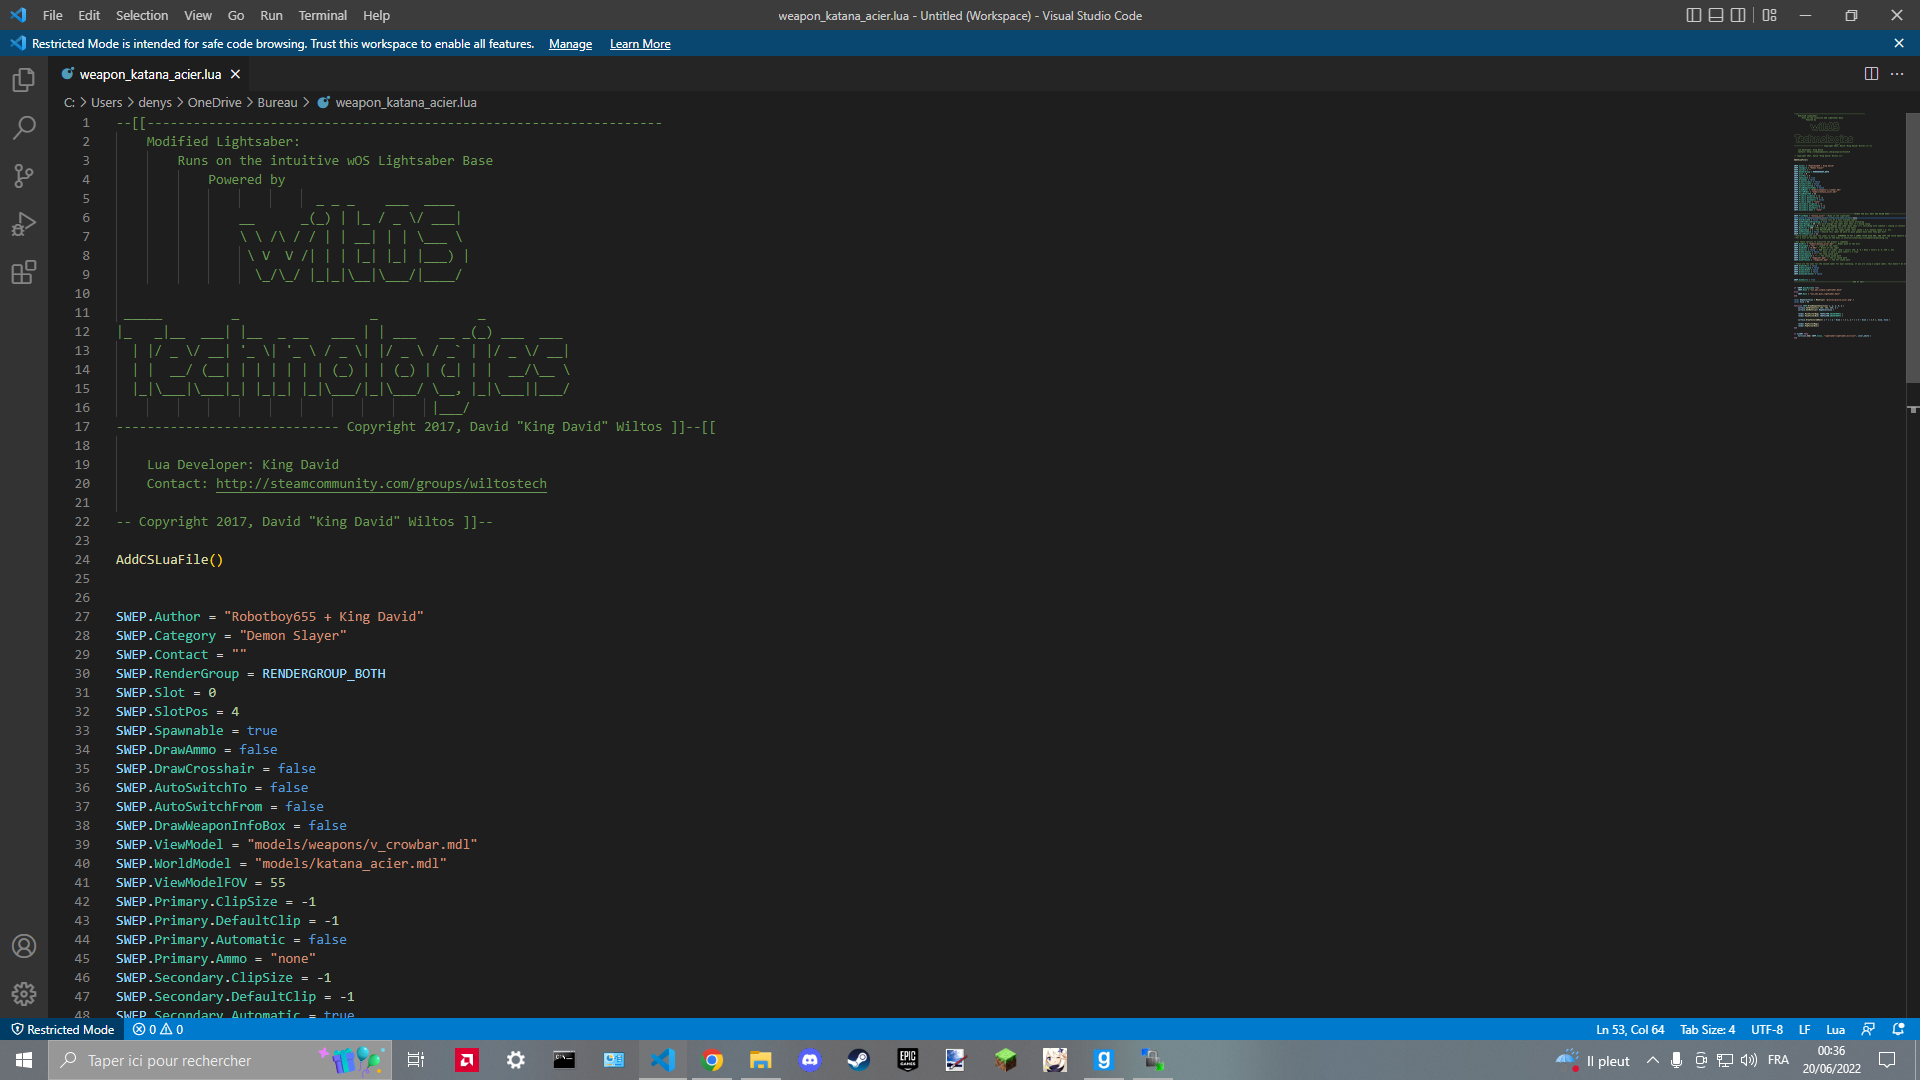This screenshot has height=1080, width=1920.
Task: Toggle the secondary side bar
Action: pos(1738,15)
